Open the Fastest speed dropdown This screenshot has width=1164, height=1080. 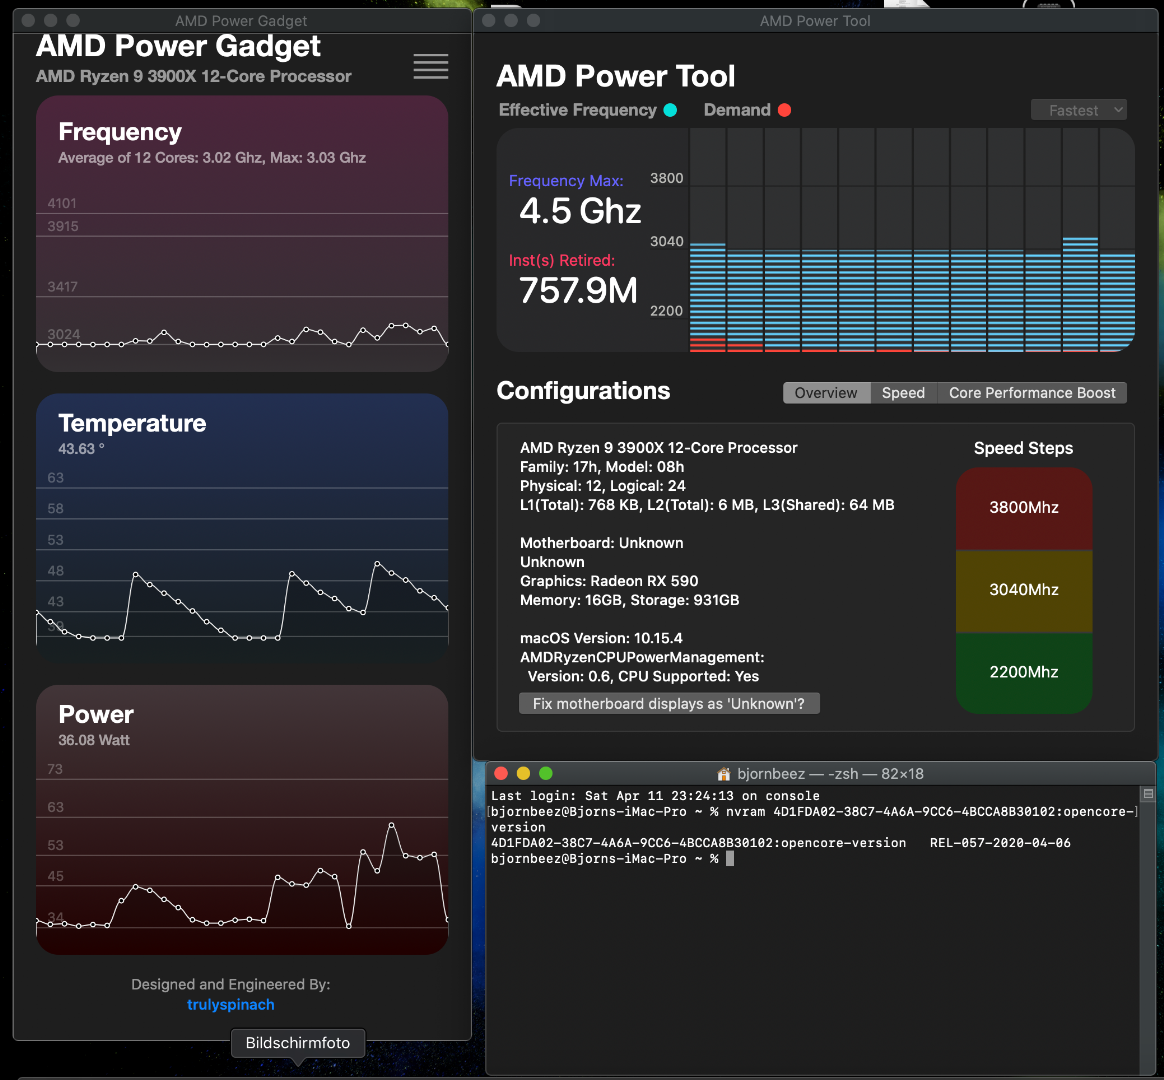[x=1079, y=110]
